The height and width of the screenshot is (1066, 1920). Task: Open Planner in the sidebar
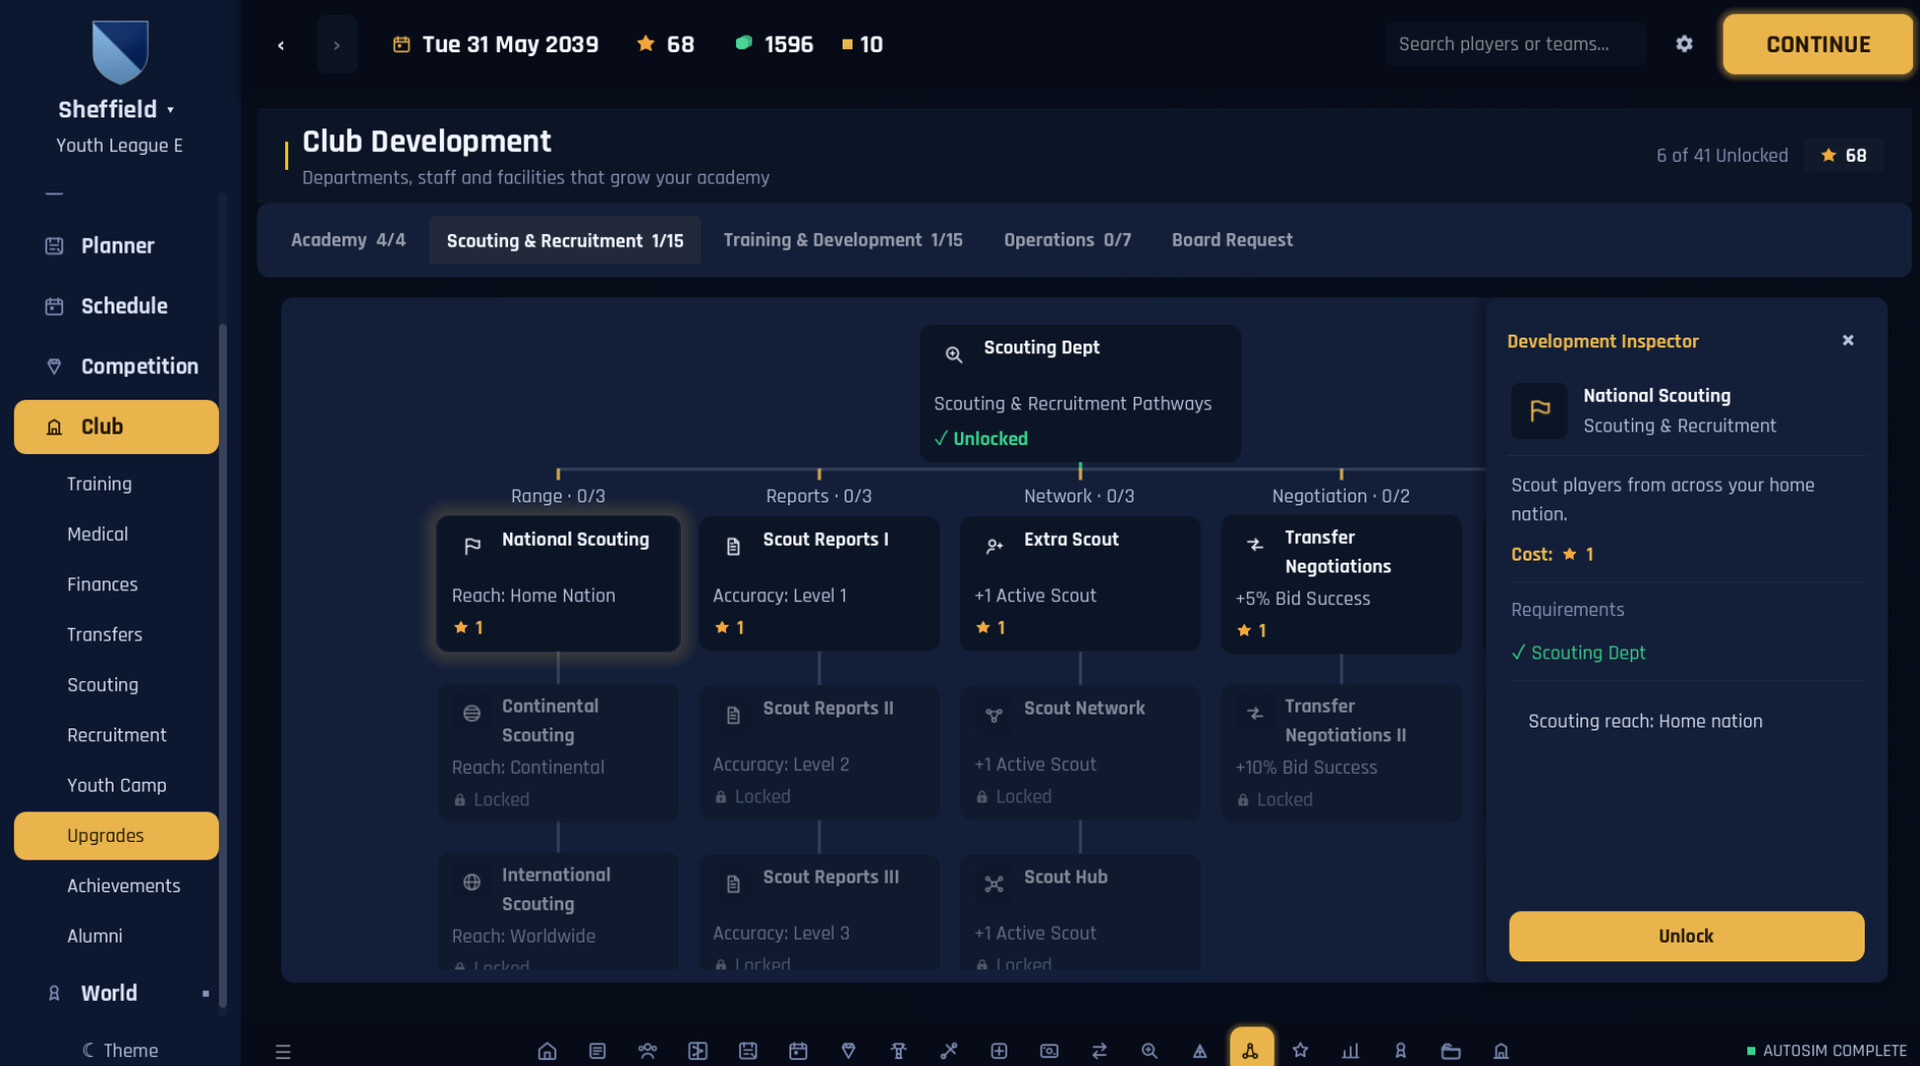coord(116,246)
